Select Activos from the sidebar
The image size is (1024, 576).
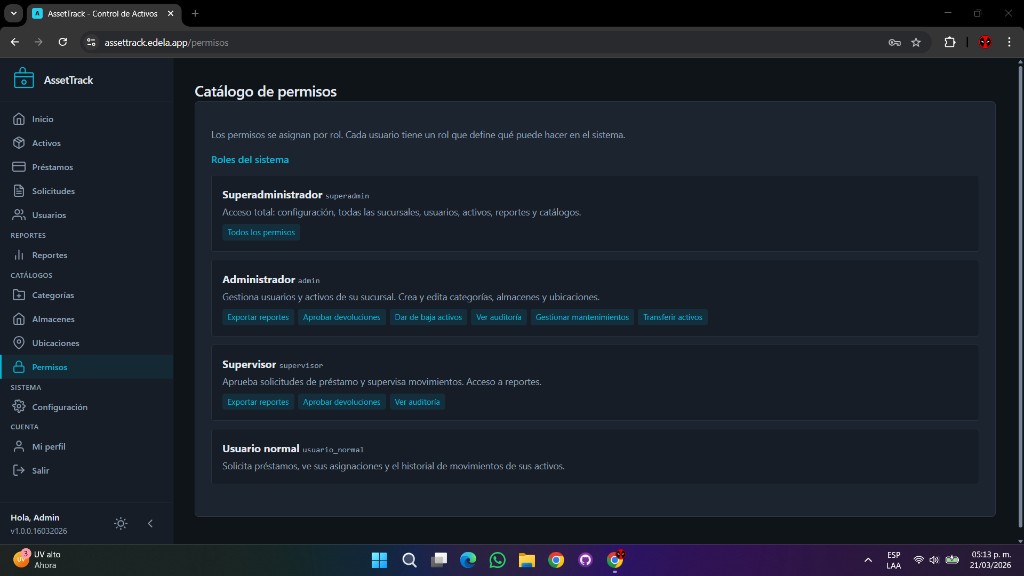click(48, 142)
